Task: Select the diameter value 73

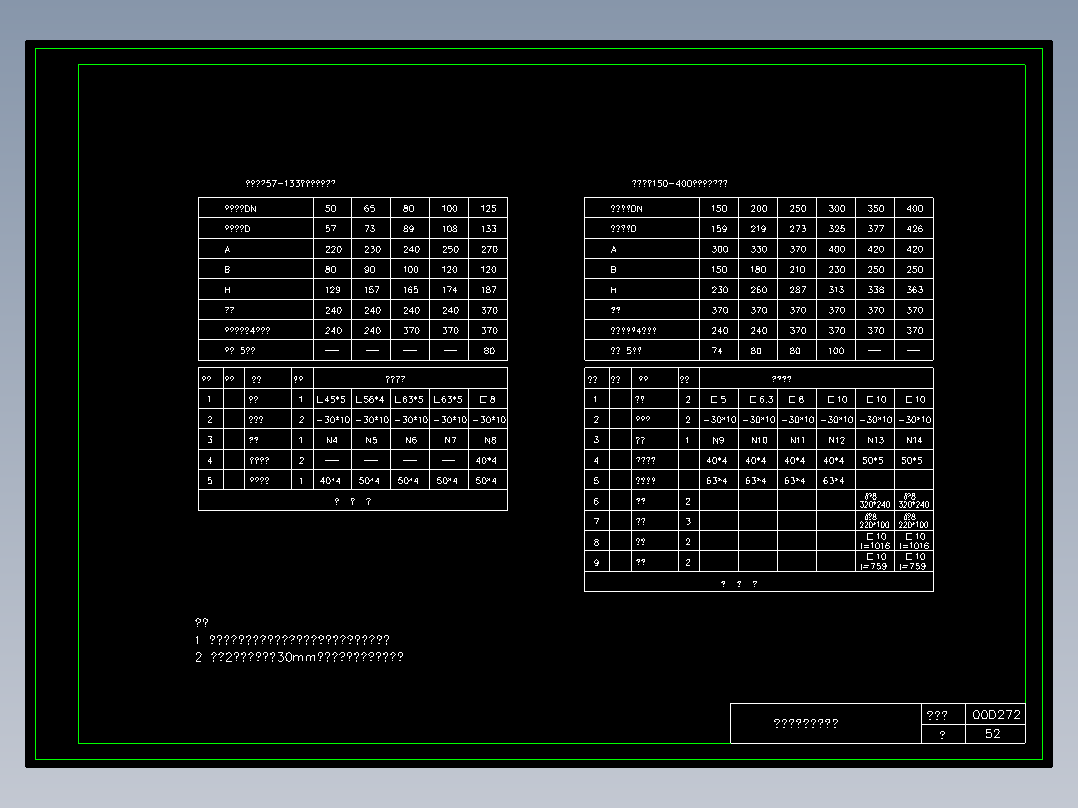Action: click(370, 228)
